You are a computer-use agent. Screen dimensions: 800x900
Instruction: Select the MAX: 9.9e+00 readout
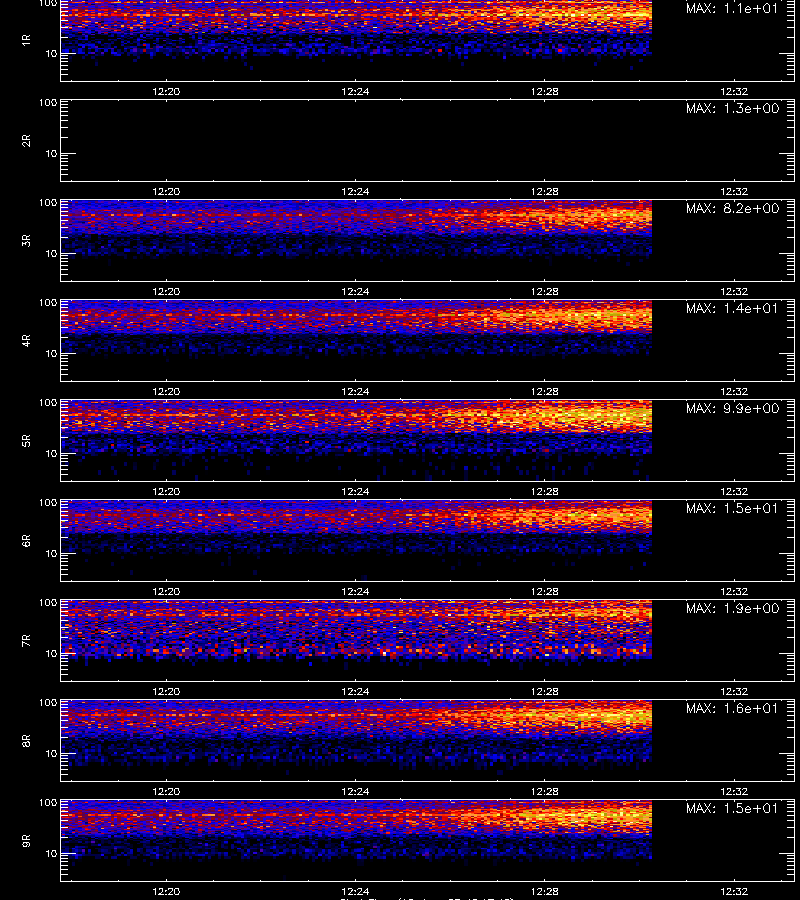[x=732, y=409]
